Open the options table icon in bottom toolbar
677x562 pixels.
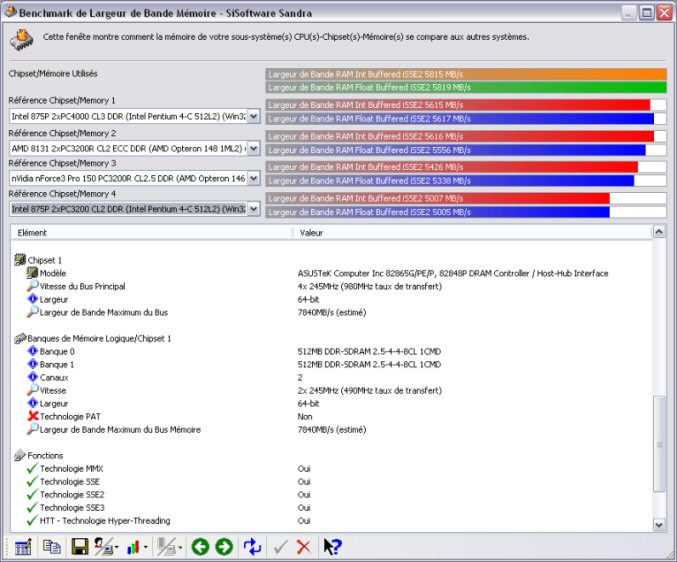(x=23, y=547)
